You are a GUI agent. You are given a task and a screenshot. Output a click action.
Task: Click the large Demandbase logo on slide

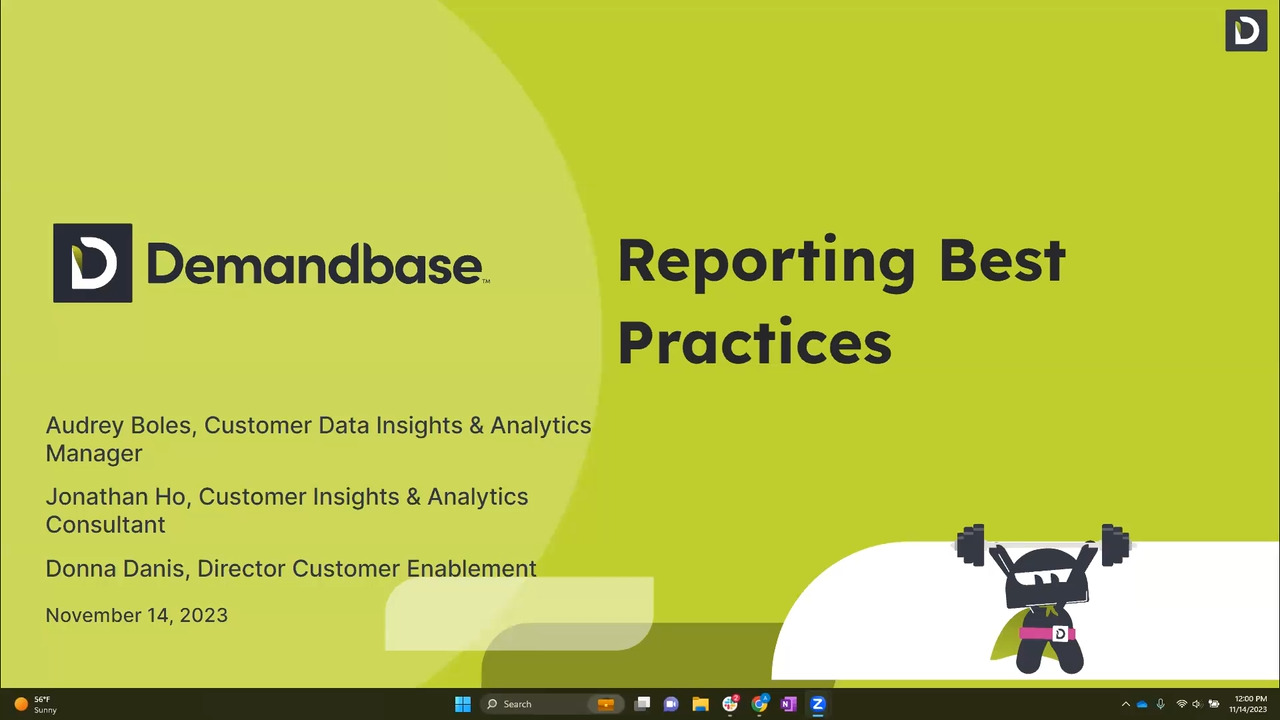pyautogui.click(x=271, y=263)
